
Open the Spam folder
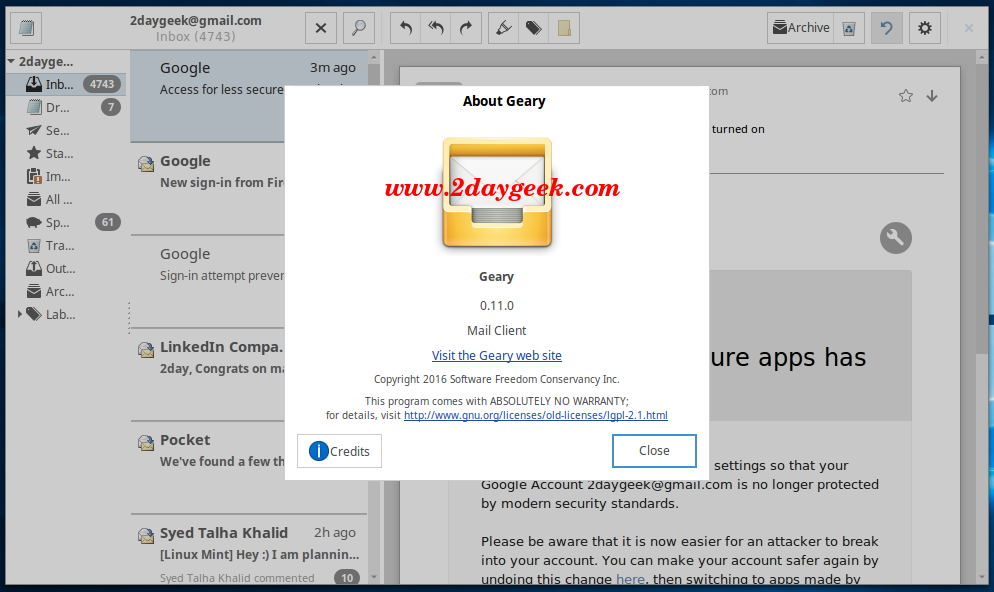[66, 222]
